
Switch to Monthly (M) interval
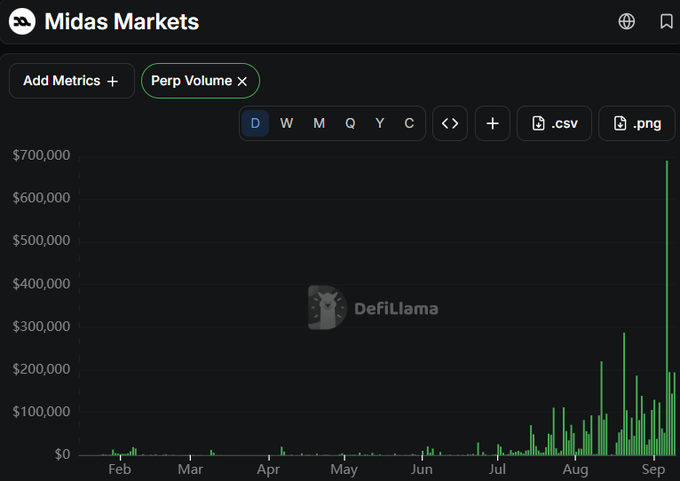click(319, 123)
